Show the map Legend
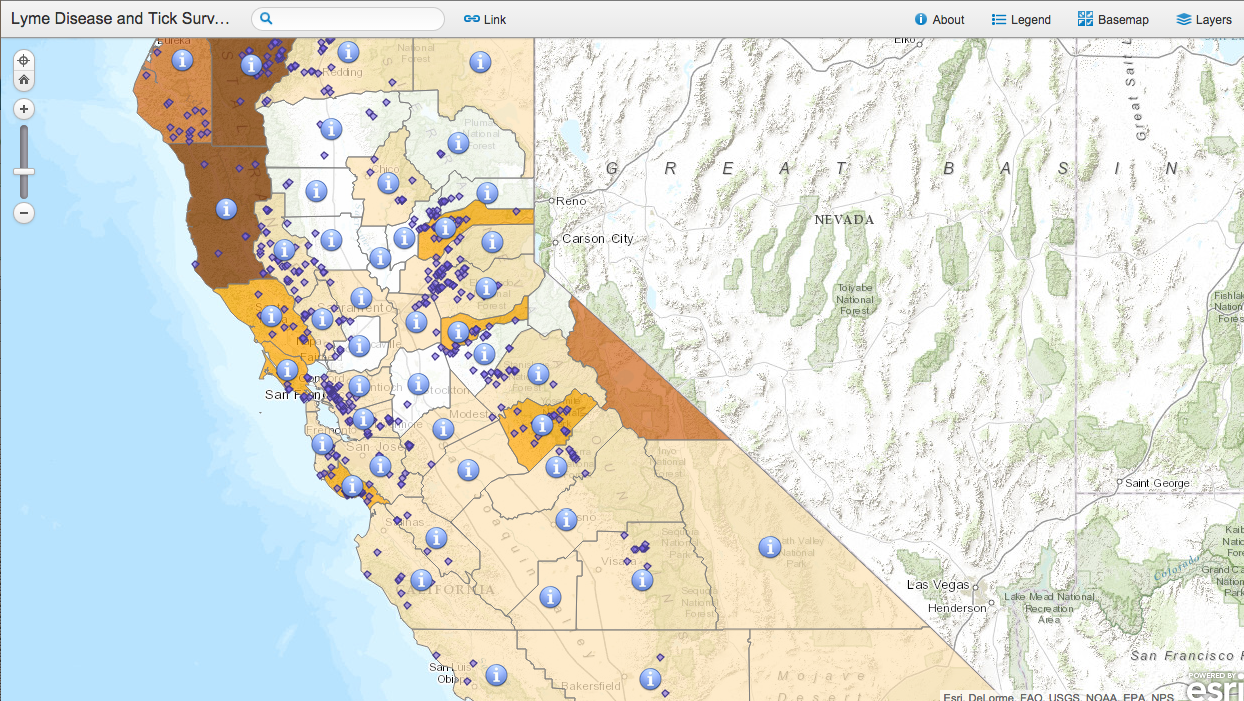Image resolution: width=1244 pixels, height=701 pixels. pos(1021,19)
